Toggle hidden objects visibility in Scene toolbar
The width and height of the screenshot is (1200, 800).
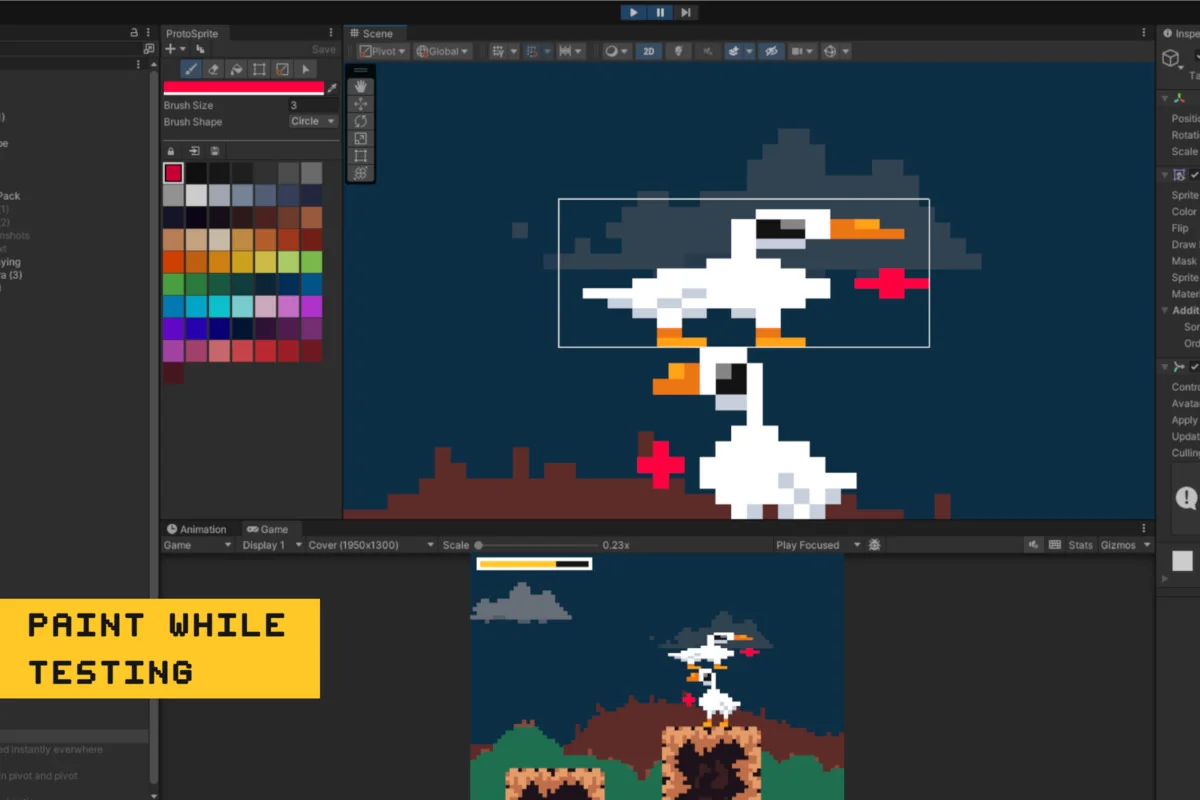tap(770, 51)
